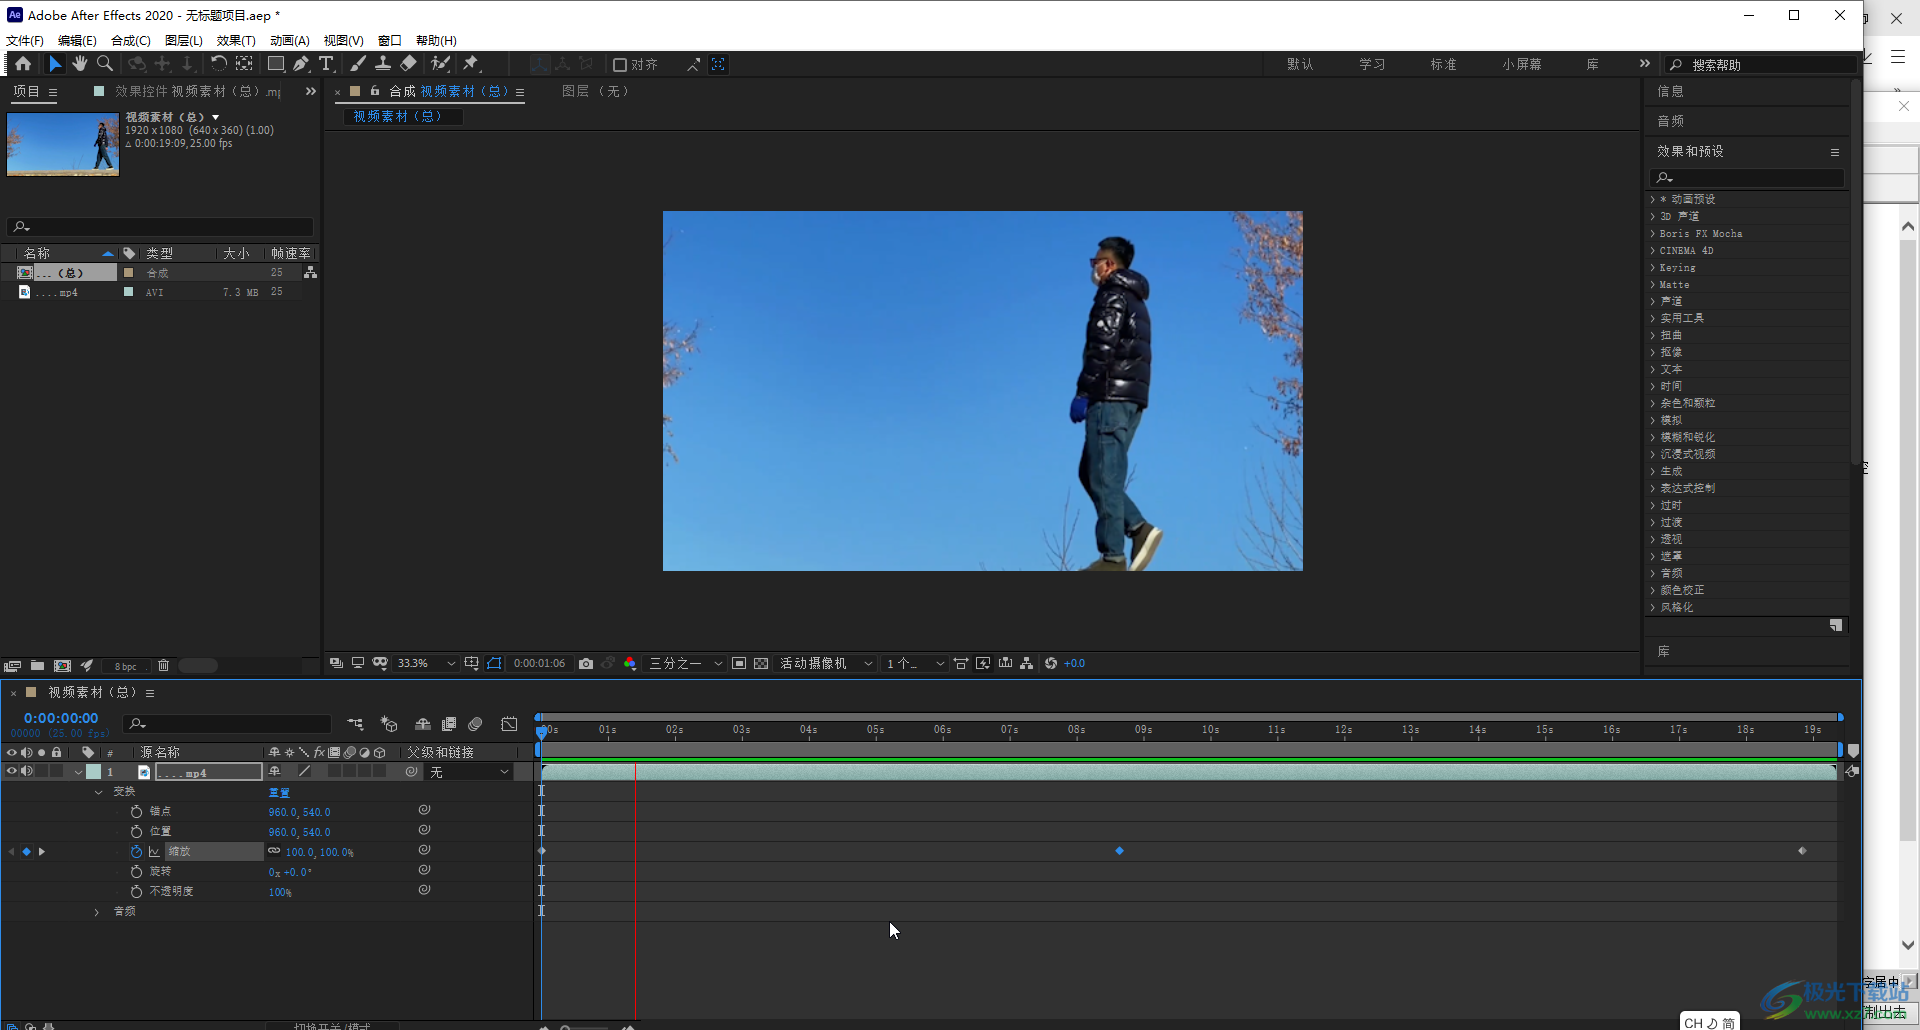1920x1030 pixels.
Task: Click the 重置 transform reset link
Action: coord(279,793)
